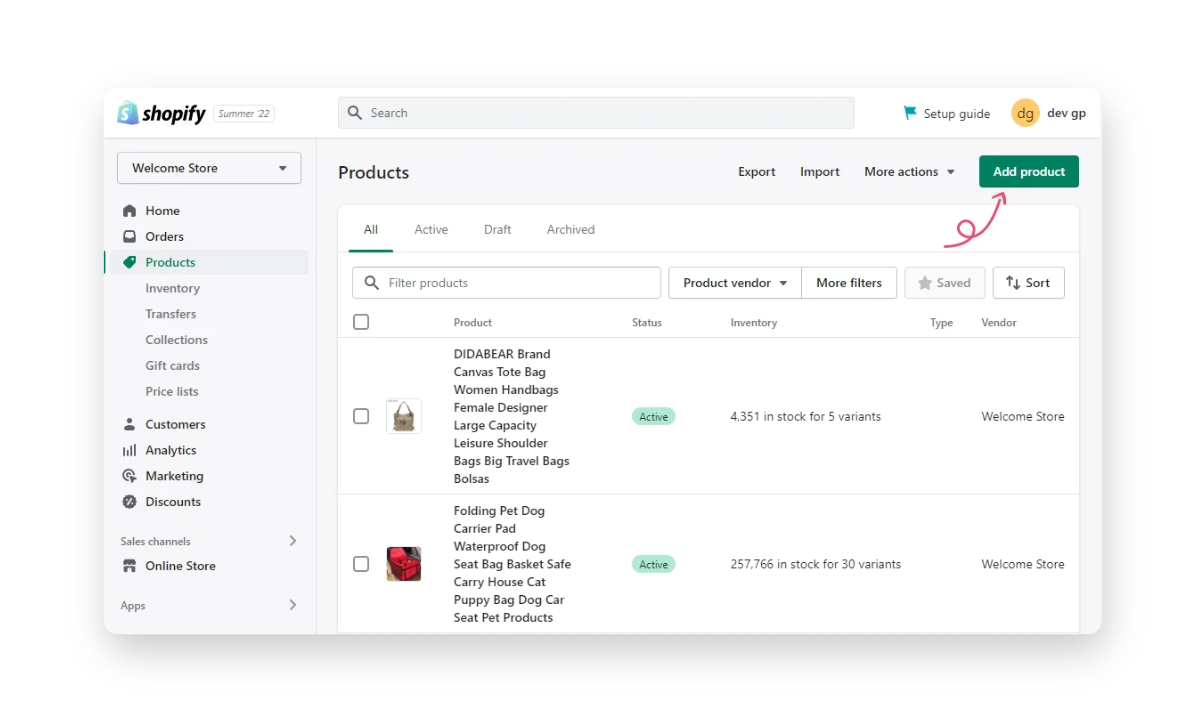Expand the Sales channels section chevron
This screenshot has width=1204, height=720.
click(x=293, y=541)
